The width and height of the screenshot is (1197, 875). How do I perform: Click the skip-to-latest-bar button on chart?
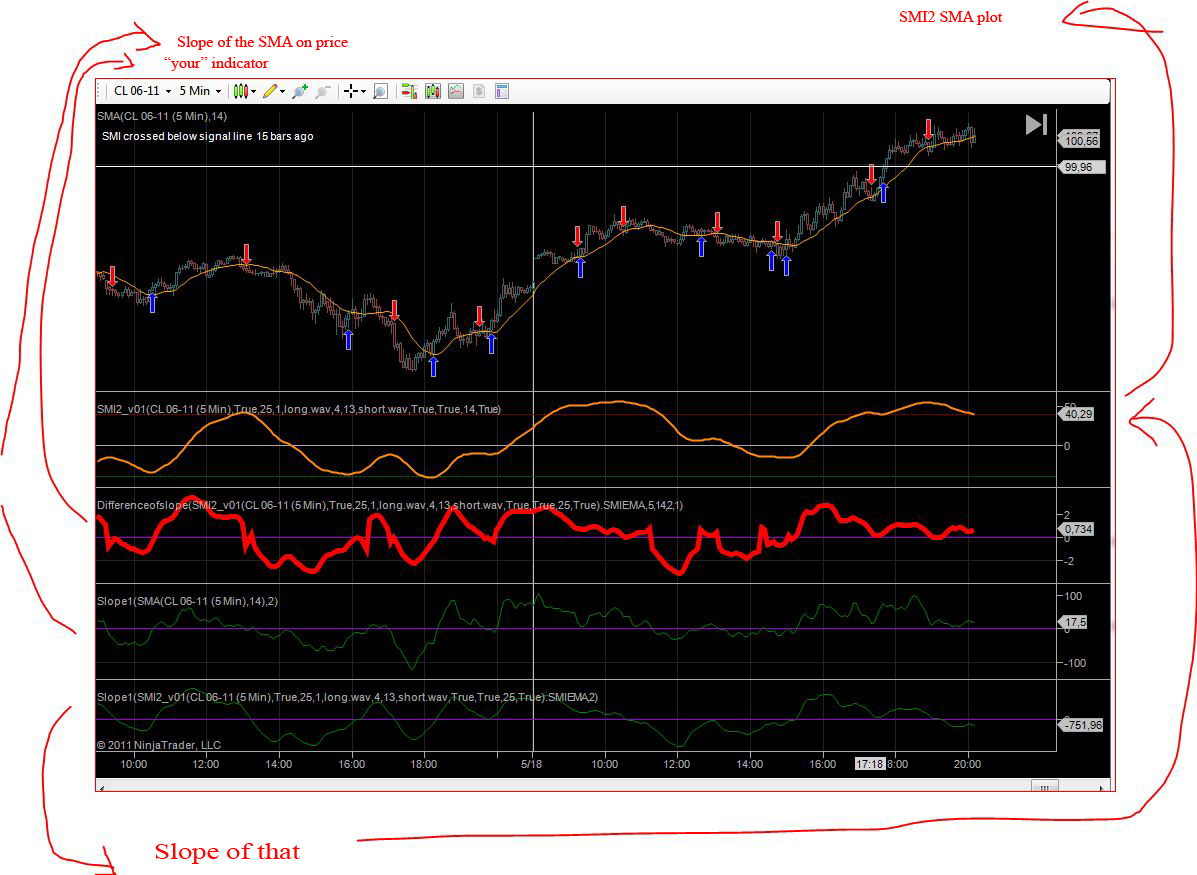[x=1036, y=124]
